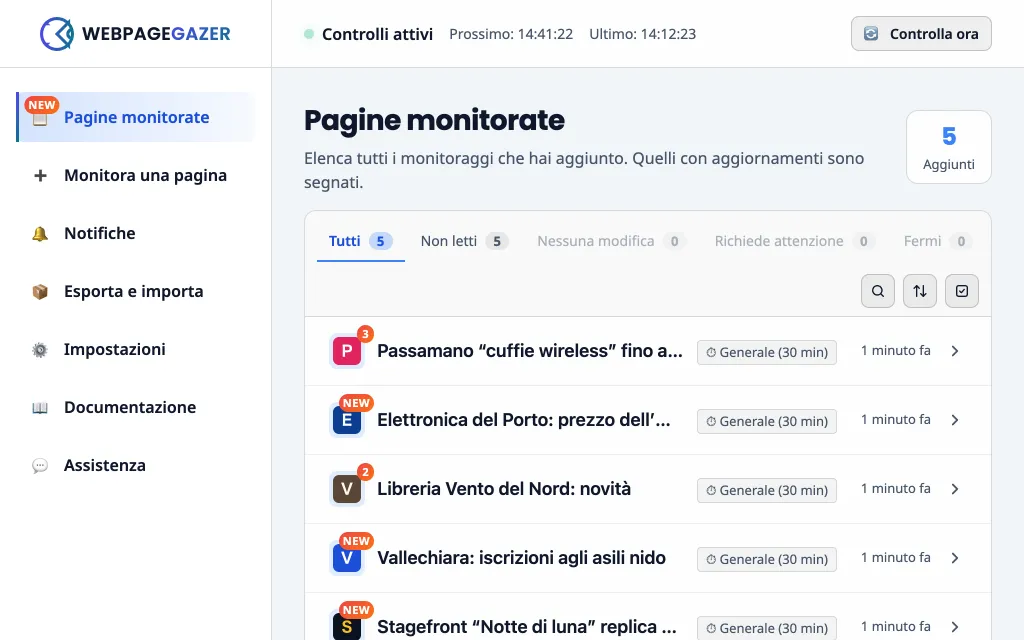Click the brown V avatar of Libreria Vento del Nord
Image resolution: width=1024 pixels, height=640 pixels.
click(347, 489)
